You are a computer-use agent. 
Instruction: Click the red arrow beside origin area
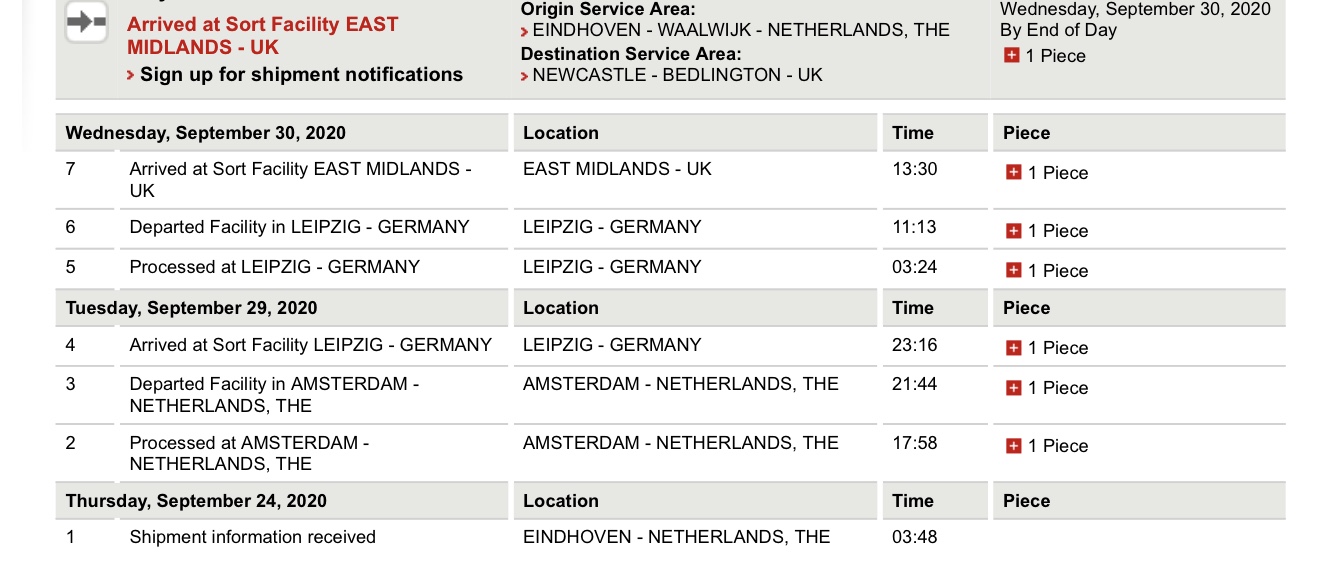(x=524, y=32)
